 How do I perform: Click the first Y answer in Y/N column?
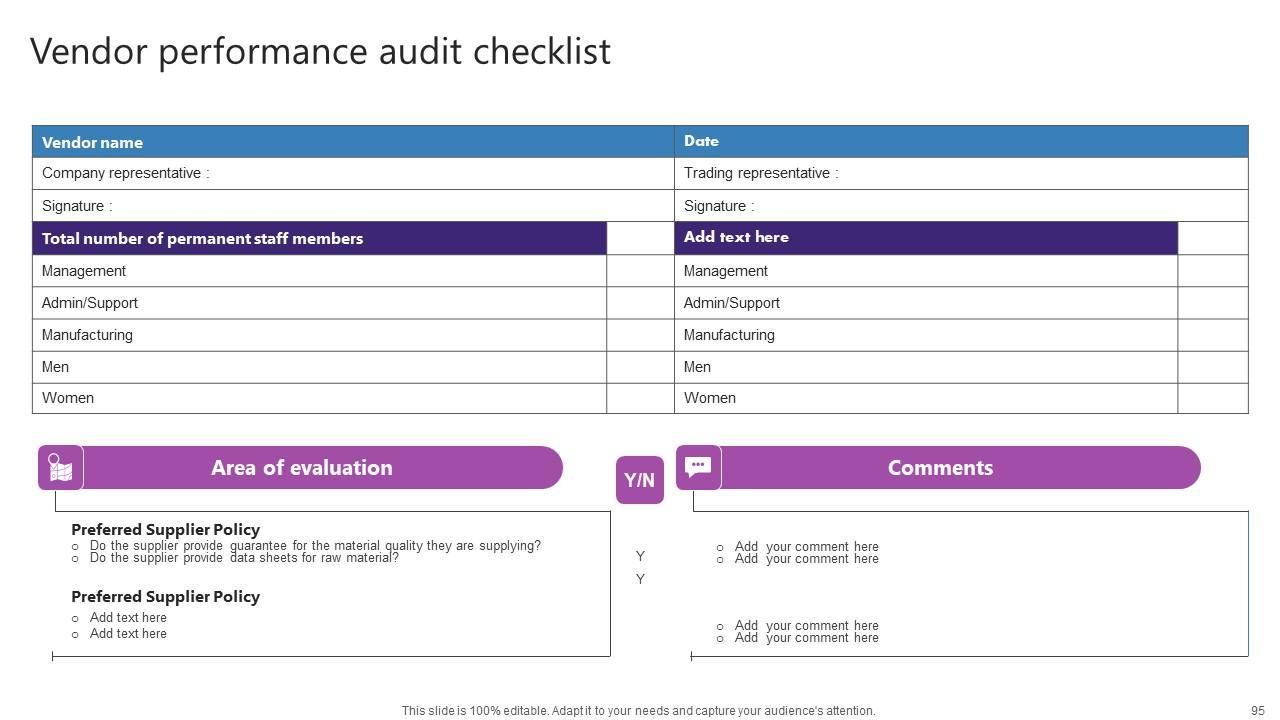coord(640,556)
